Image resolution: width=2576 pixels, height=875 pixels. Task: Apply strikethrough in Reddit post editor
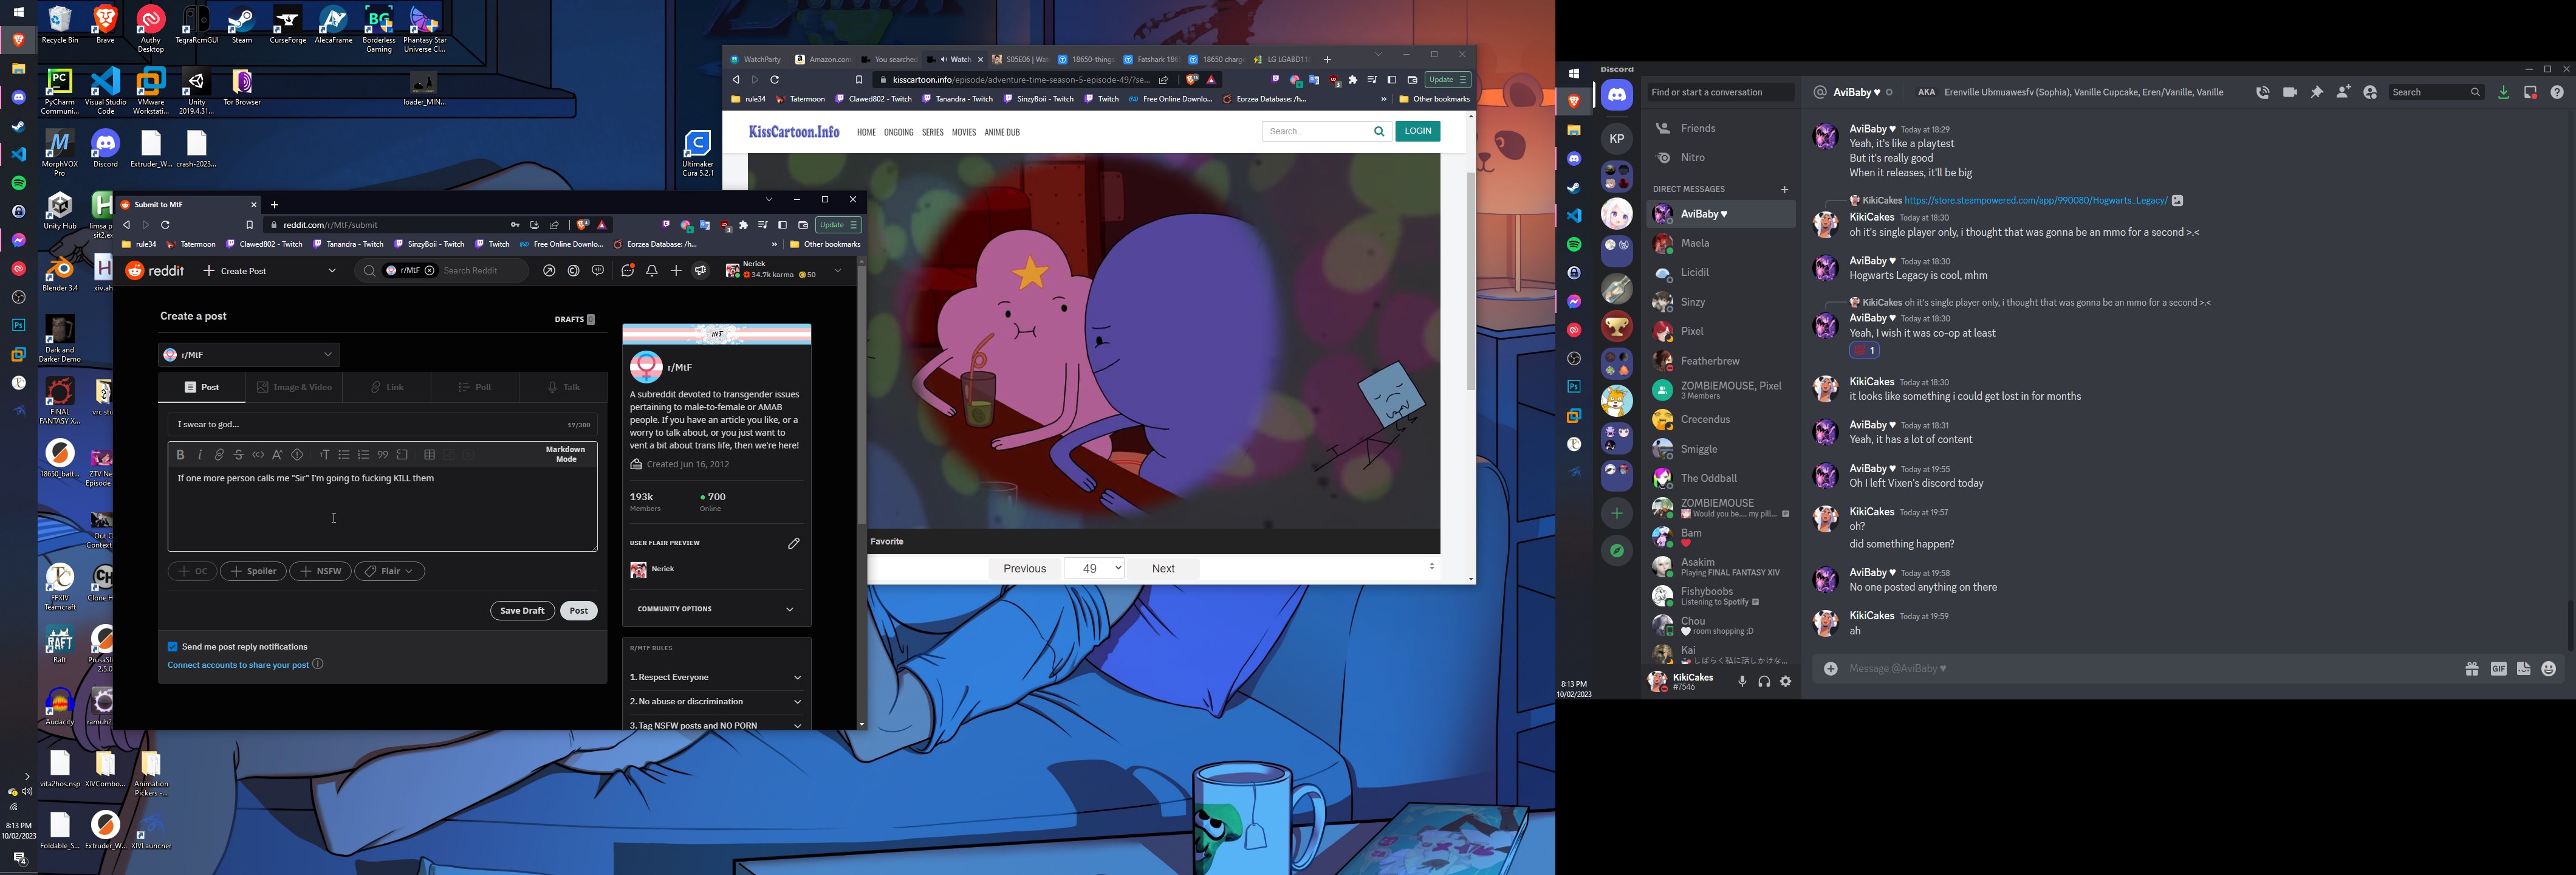[239, 455]
